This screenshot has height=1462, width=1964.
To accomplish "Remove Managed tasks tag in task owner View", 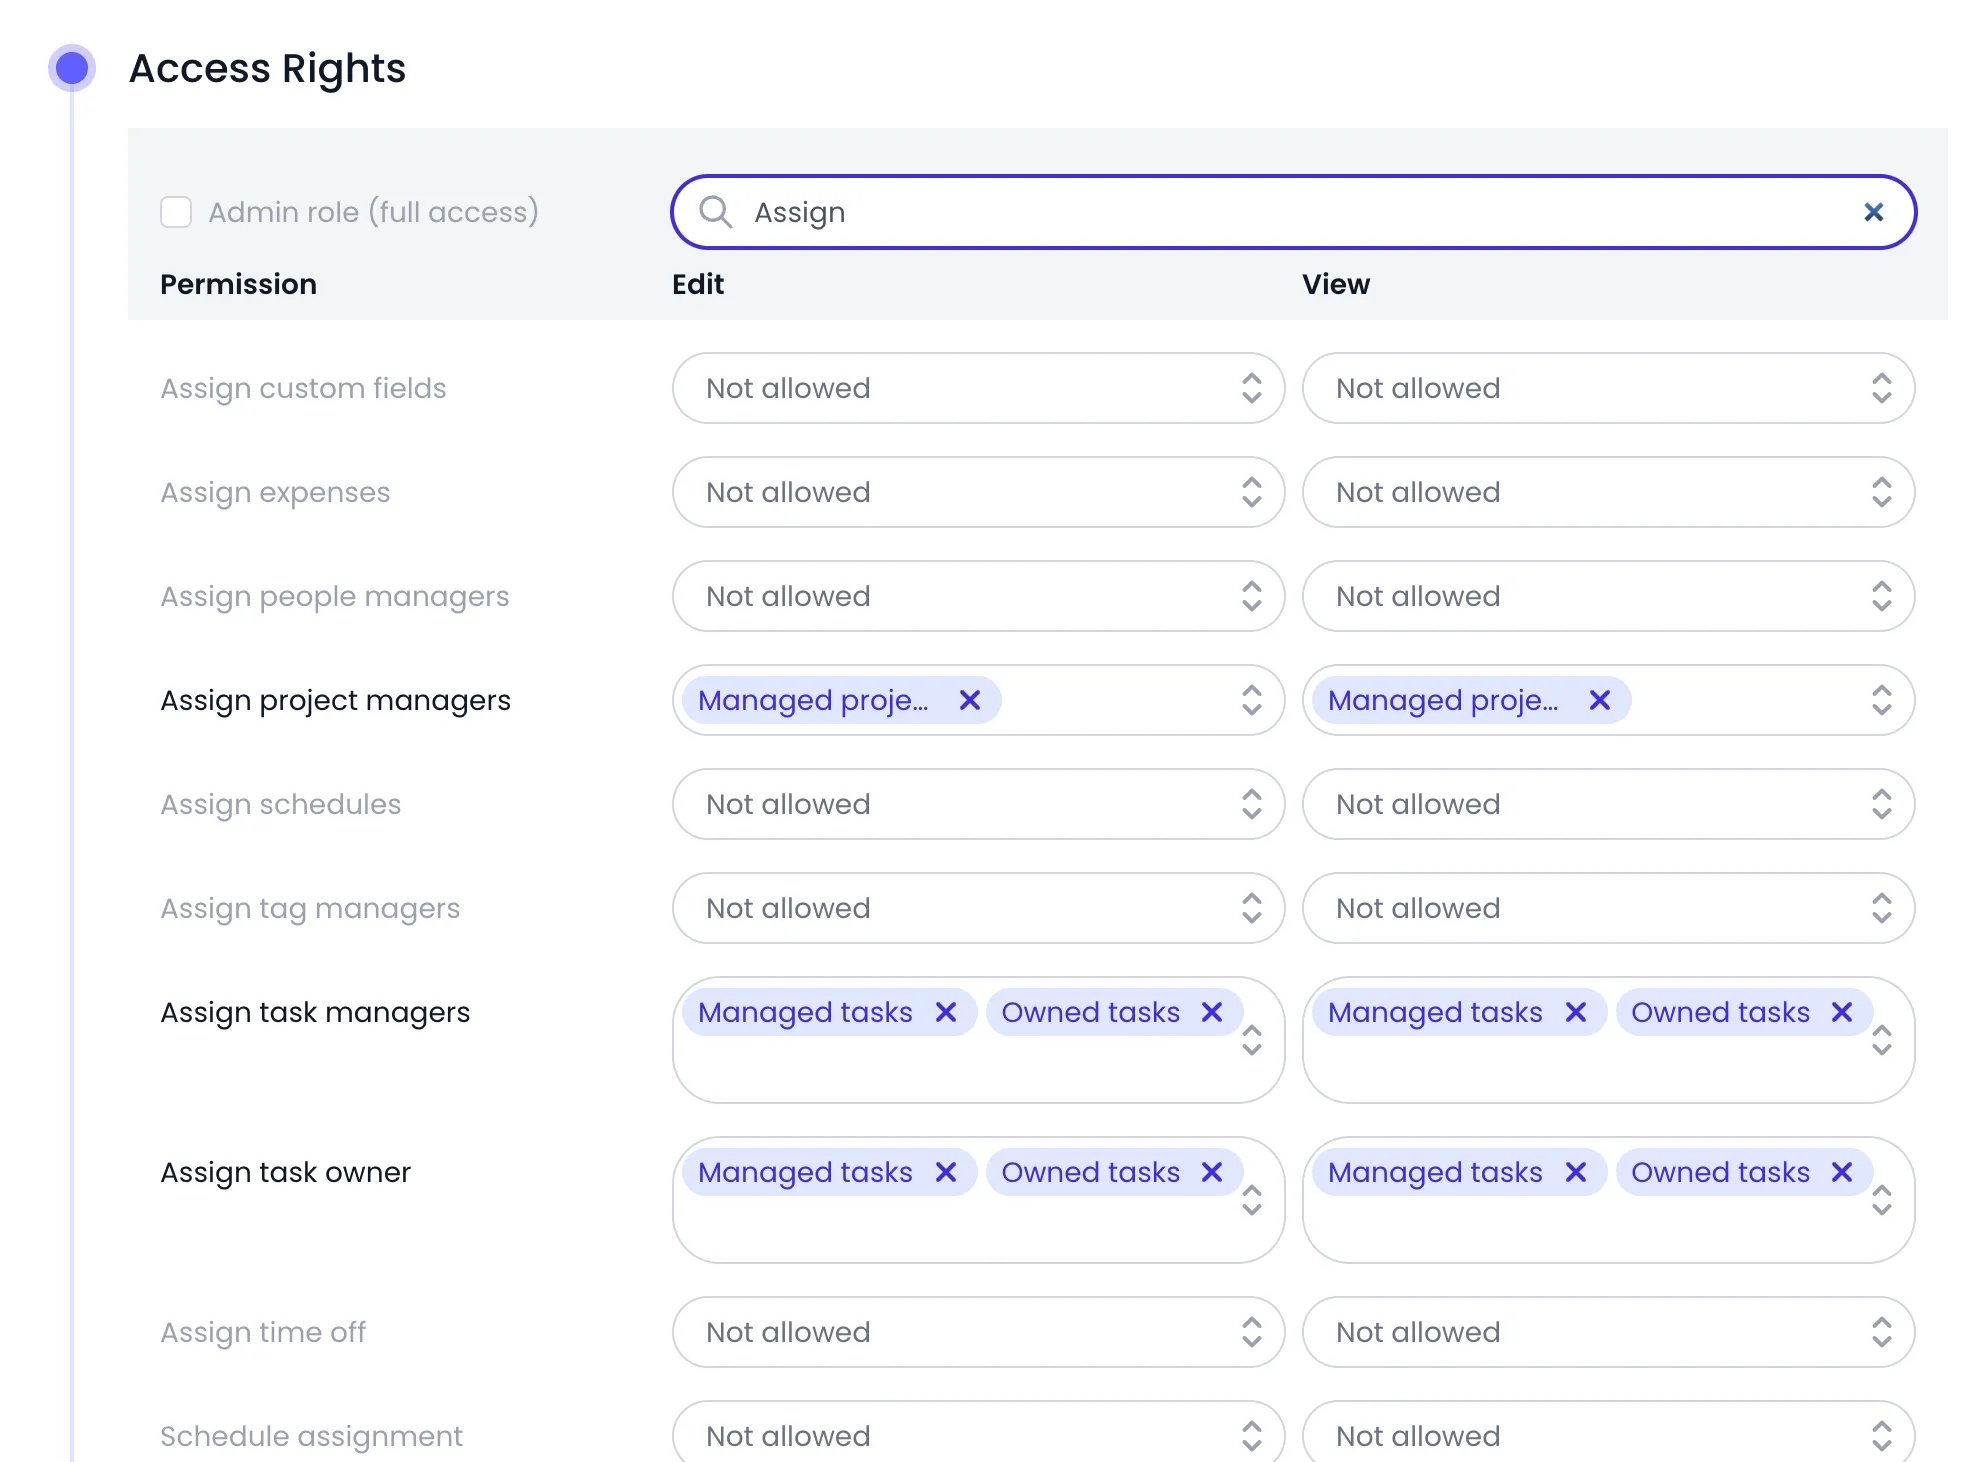I will tap(1575, 1172).
